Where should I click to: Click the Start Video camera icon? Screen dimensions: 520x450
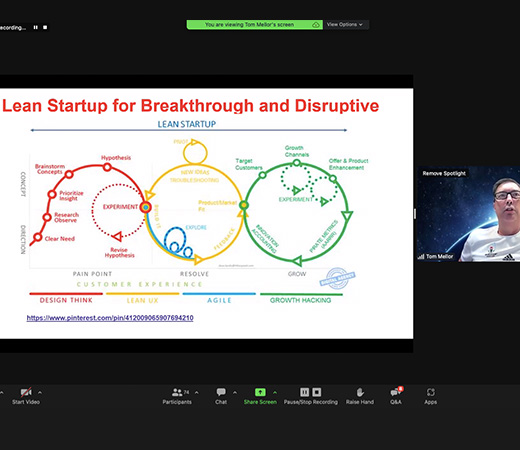26,392
